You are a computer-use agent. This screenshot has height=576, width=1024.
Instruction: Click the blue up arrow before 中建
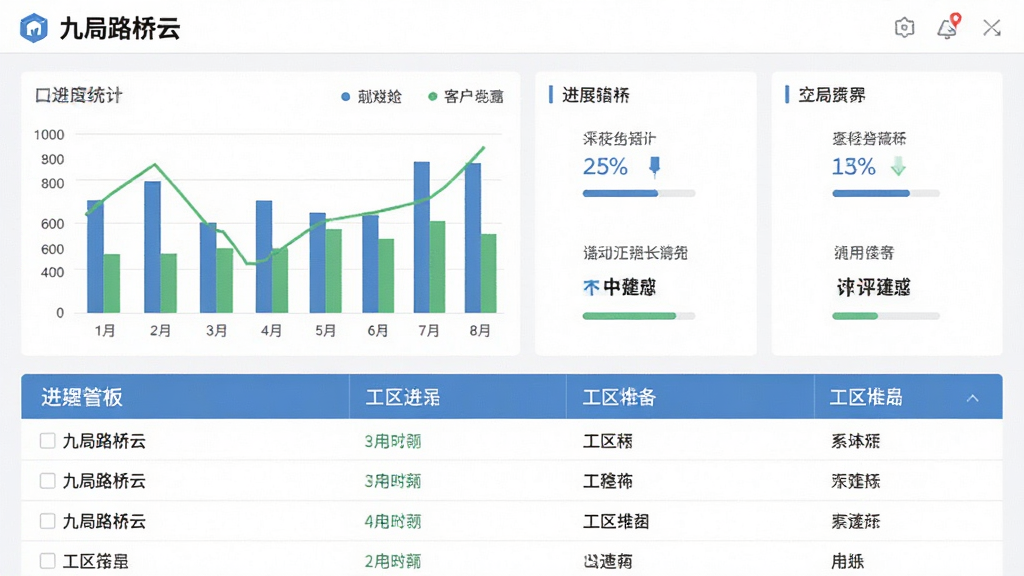[591, 287]
